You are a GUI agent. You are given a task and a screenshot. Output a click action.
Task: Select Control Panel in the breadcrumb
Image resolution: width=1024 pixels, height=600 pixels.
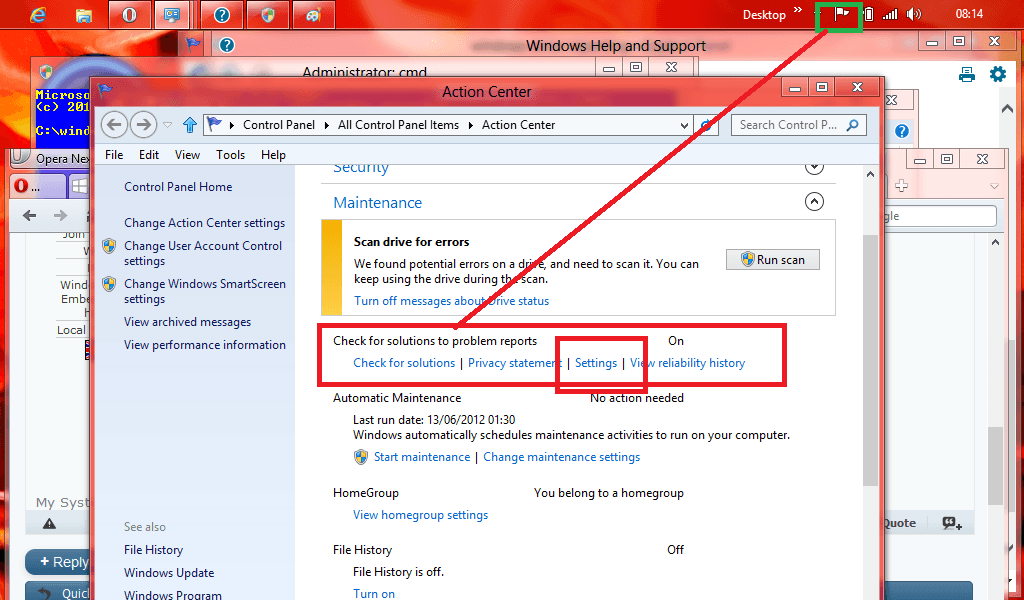(x=279, y=125)
